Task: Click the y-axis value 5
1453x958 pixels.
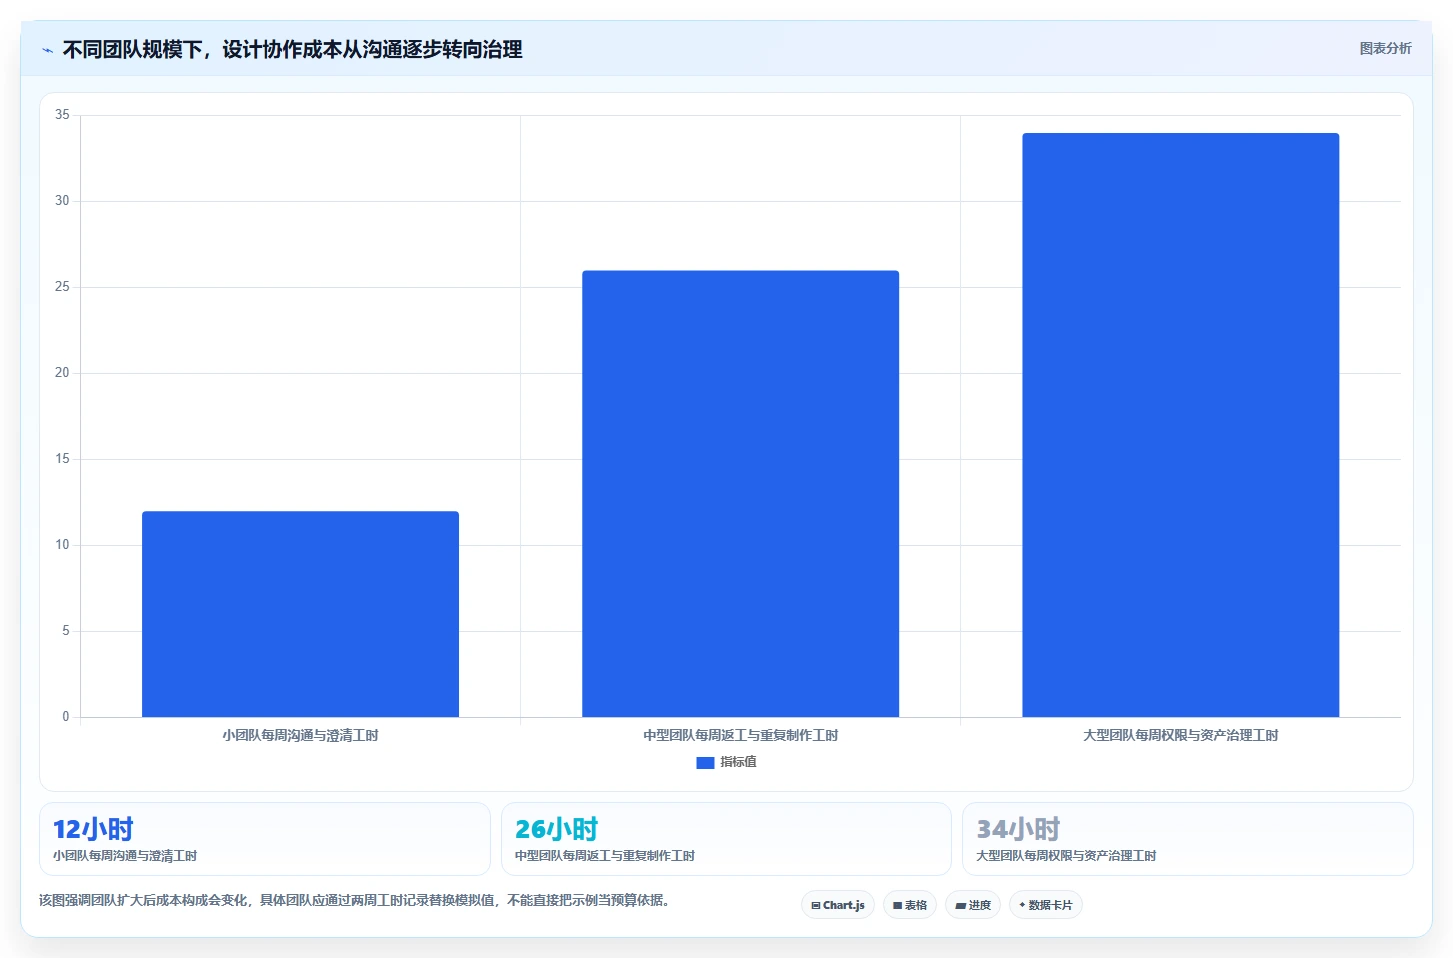Action: [x=66, y=631]
